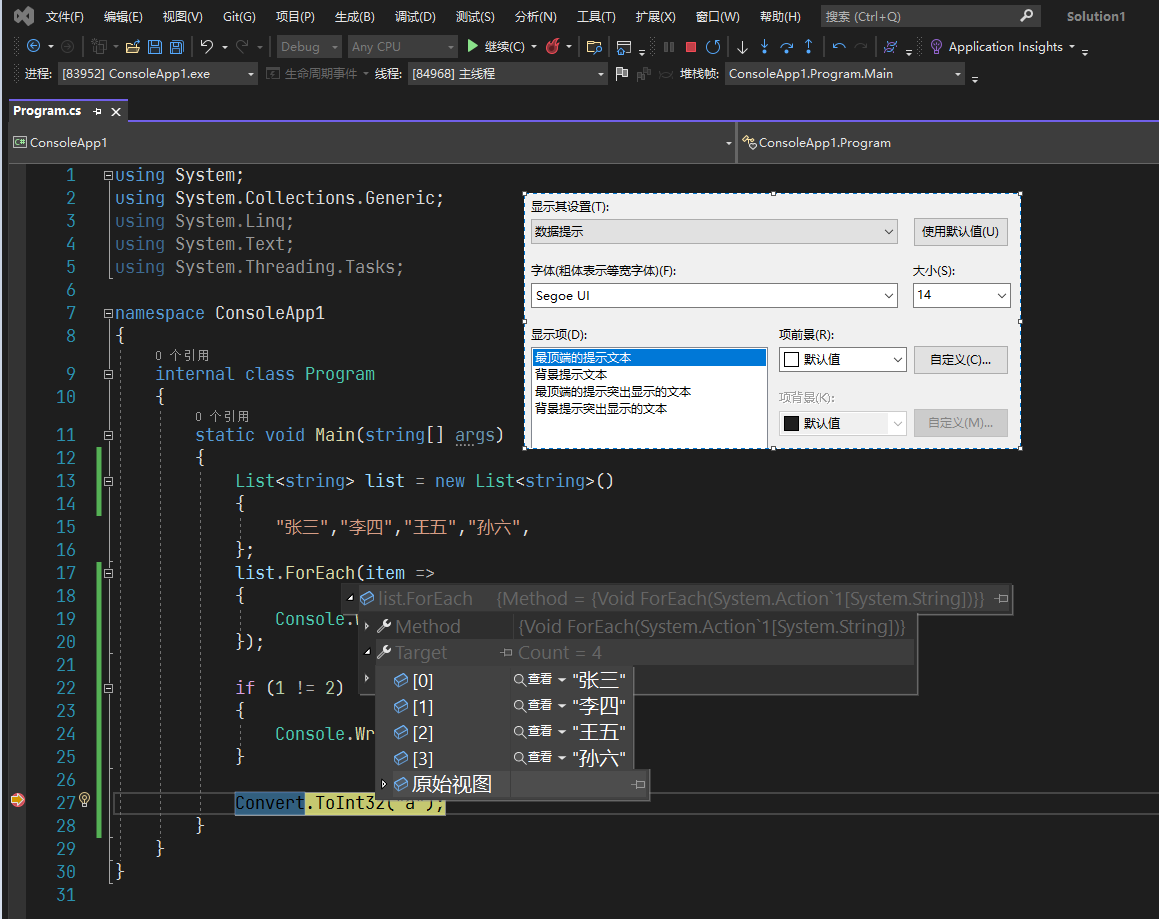Open the font size 14 dropdown
The image size is (1159, 919).
pyautogui.click(x=1002, y=296)
